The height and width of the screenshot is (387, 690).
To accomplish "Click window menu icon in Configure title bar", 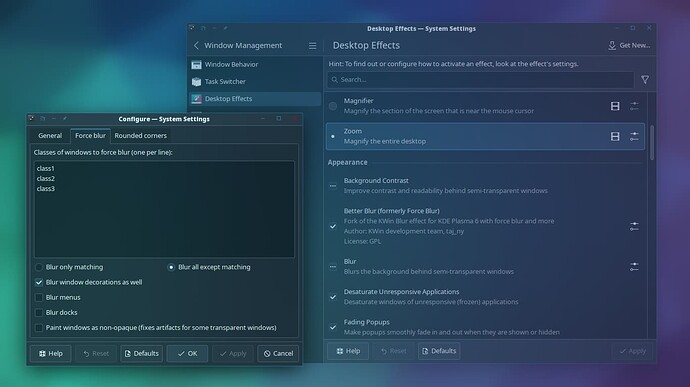I will (31, 118).
